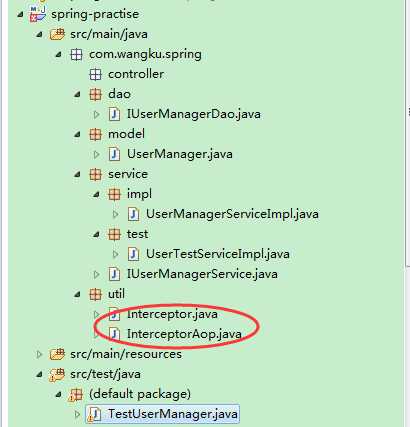Image resolution: width=410 pixels, height=427 pixels.
Task: Select IUserManagerService.java file name
Action: click(202, 274)
